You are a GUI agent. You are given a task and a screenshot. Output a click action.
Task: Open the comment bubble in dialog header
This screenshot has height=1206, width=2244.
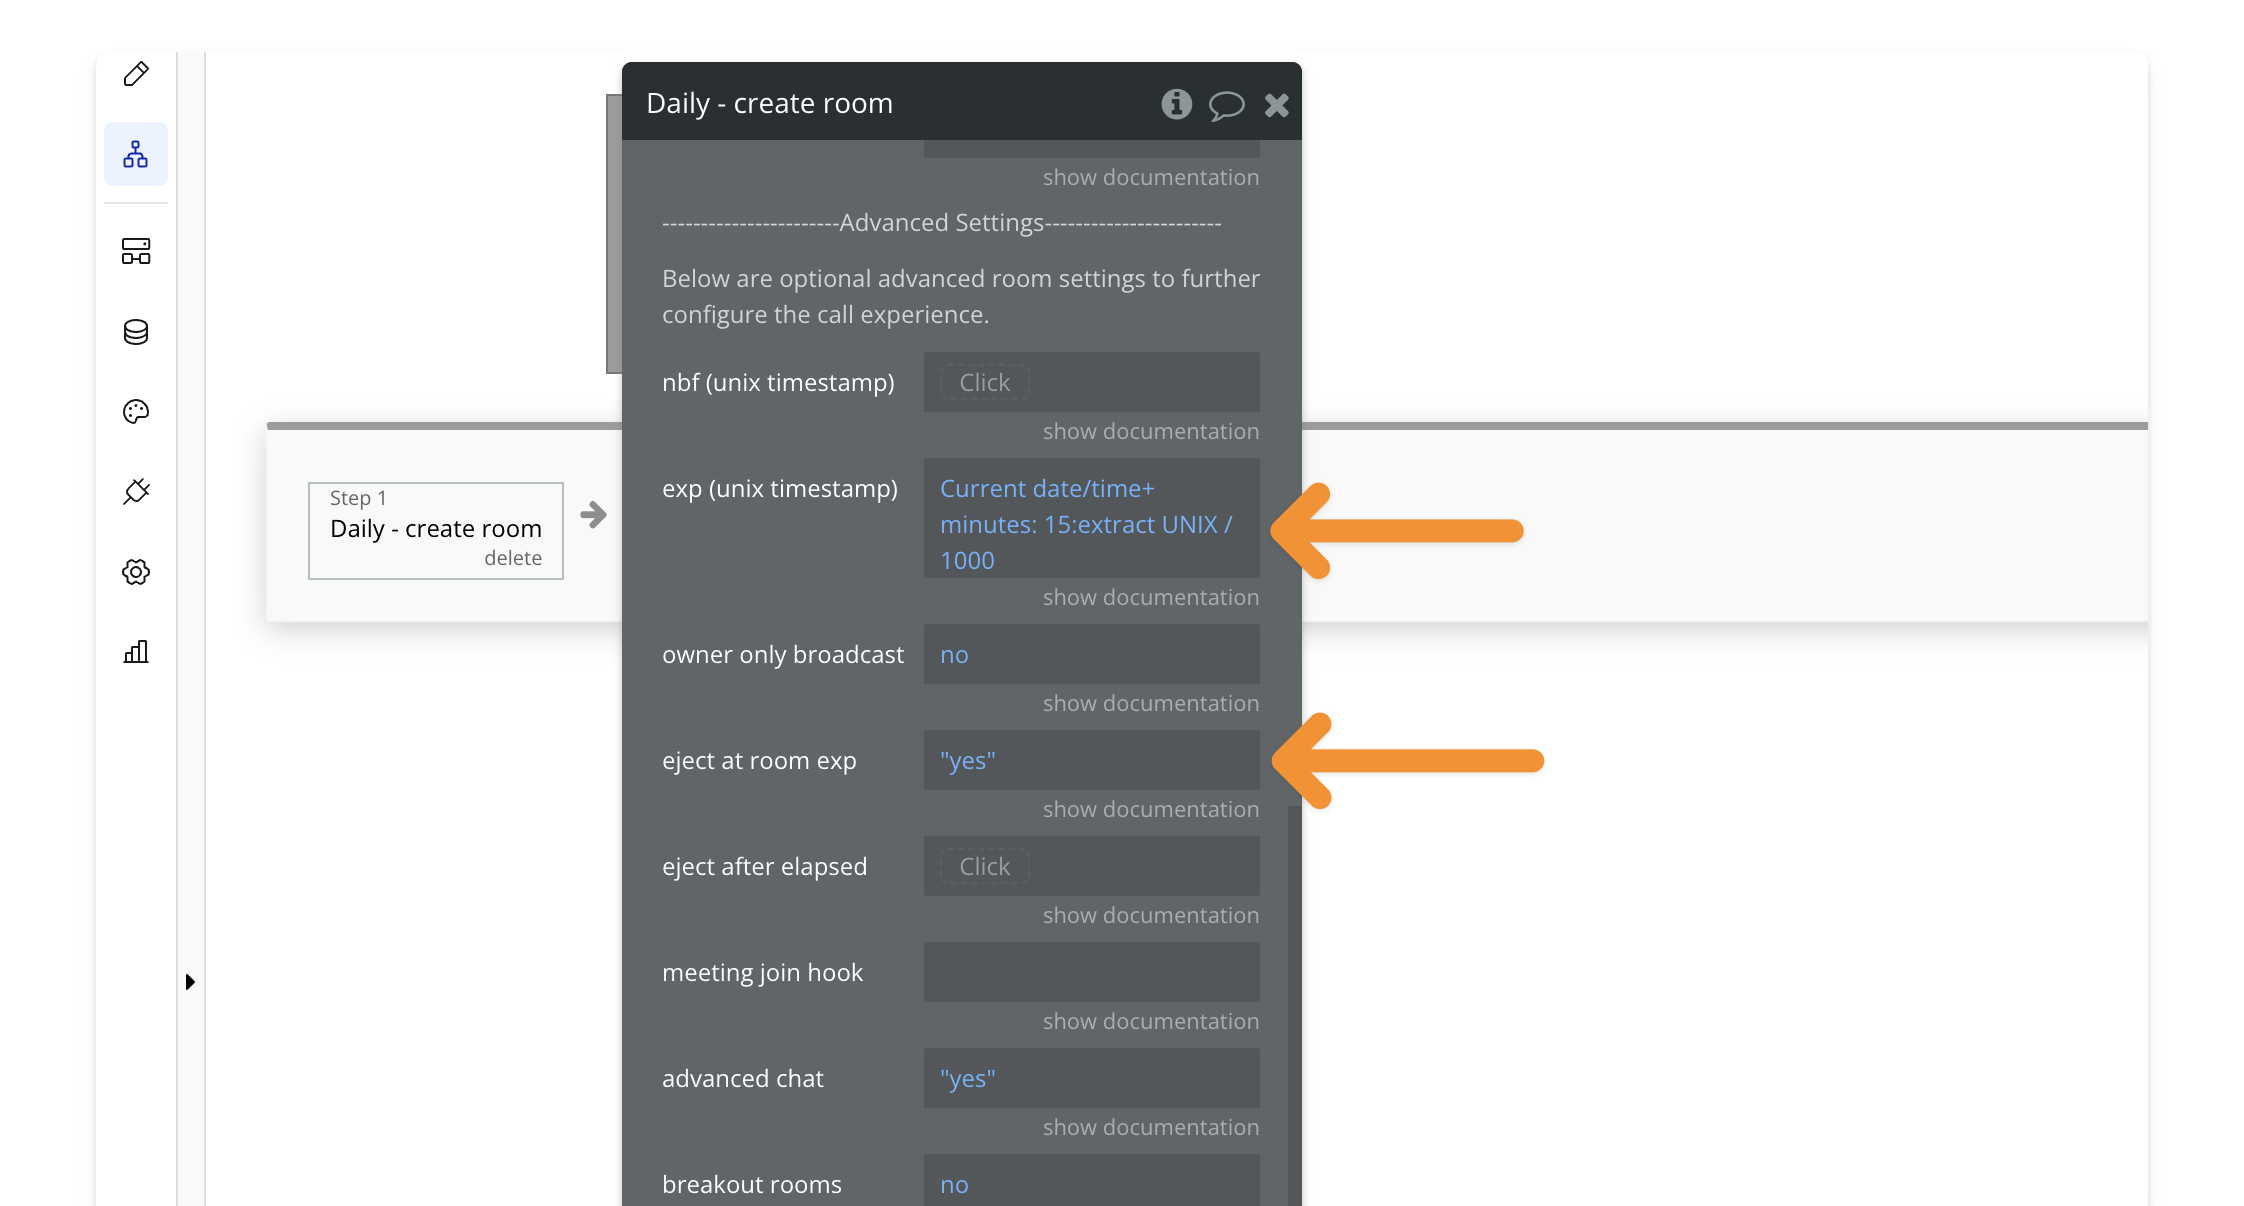click(x=1226, y=105)
